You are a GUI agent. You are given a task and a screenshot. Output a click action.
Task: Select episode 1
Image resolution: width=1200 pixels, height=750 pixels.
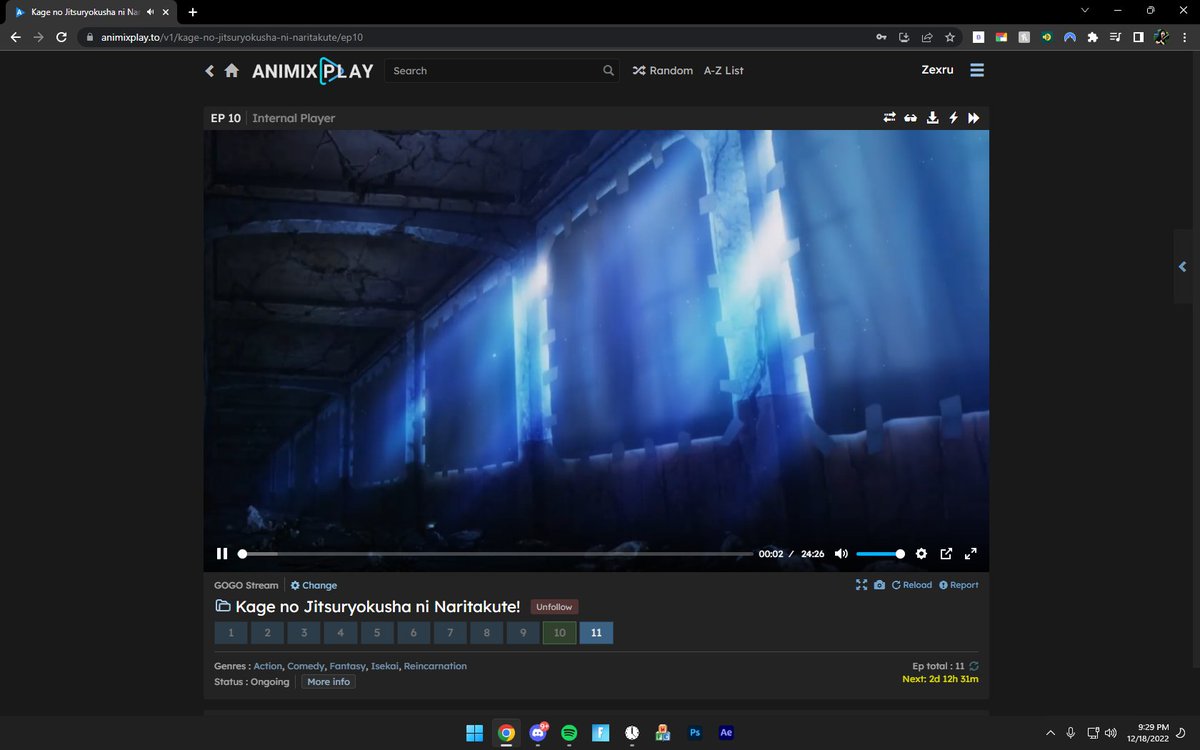pyautogui.click(x=231, y=633)
